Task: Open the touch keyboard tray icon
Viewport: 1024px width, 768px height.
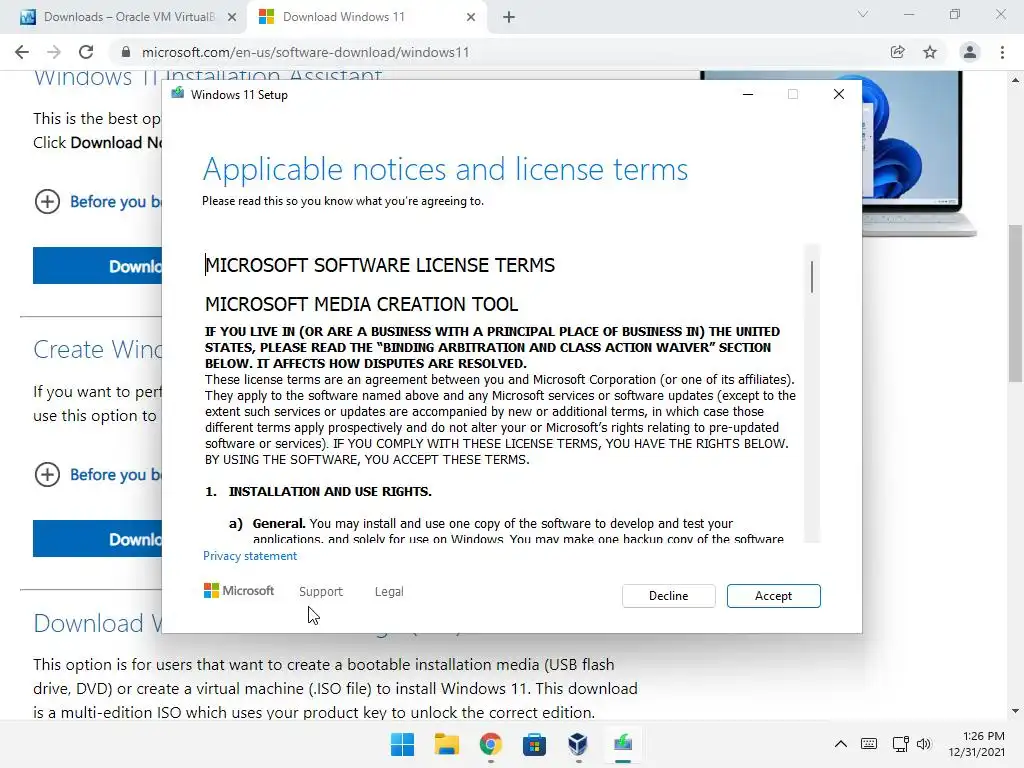Action: [869, 744]
